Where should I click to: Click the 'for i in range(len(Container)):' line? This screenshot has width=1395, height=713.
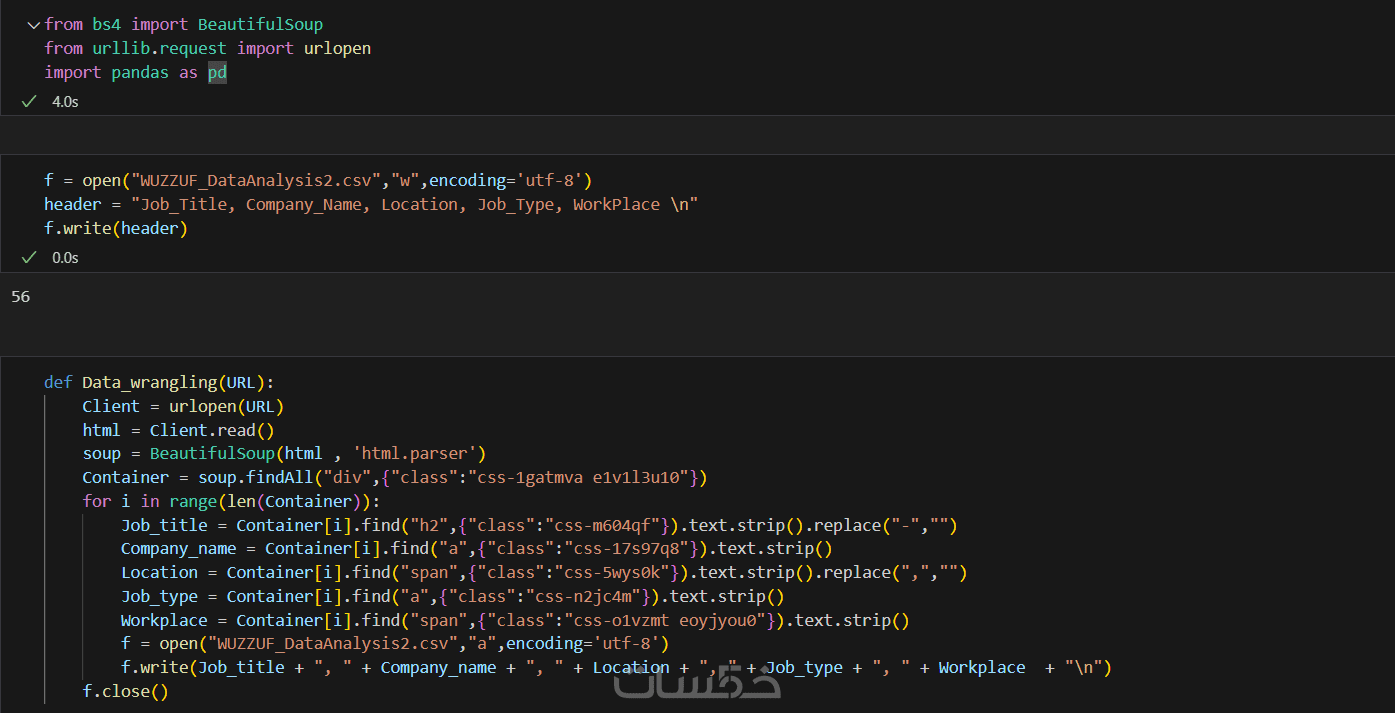click(231, 501)
